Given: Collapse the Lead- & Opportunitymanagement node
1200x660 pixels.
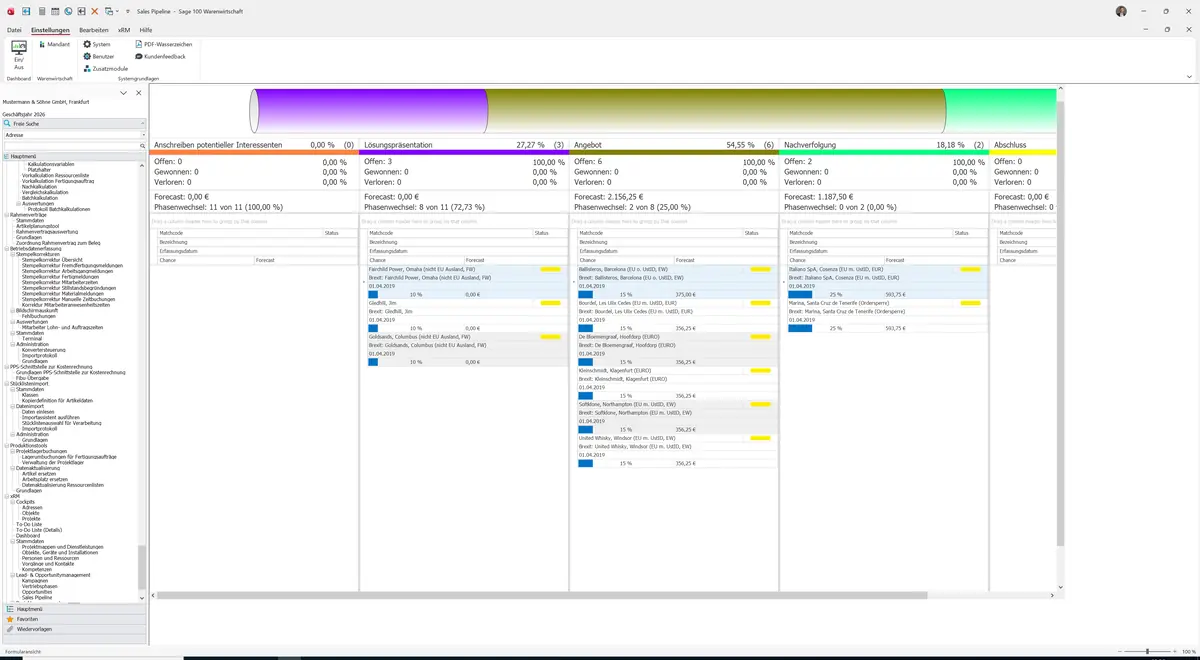Looking at the screenshot, I should tap(12, 575).
